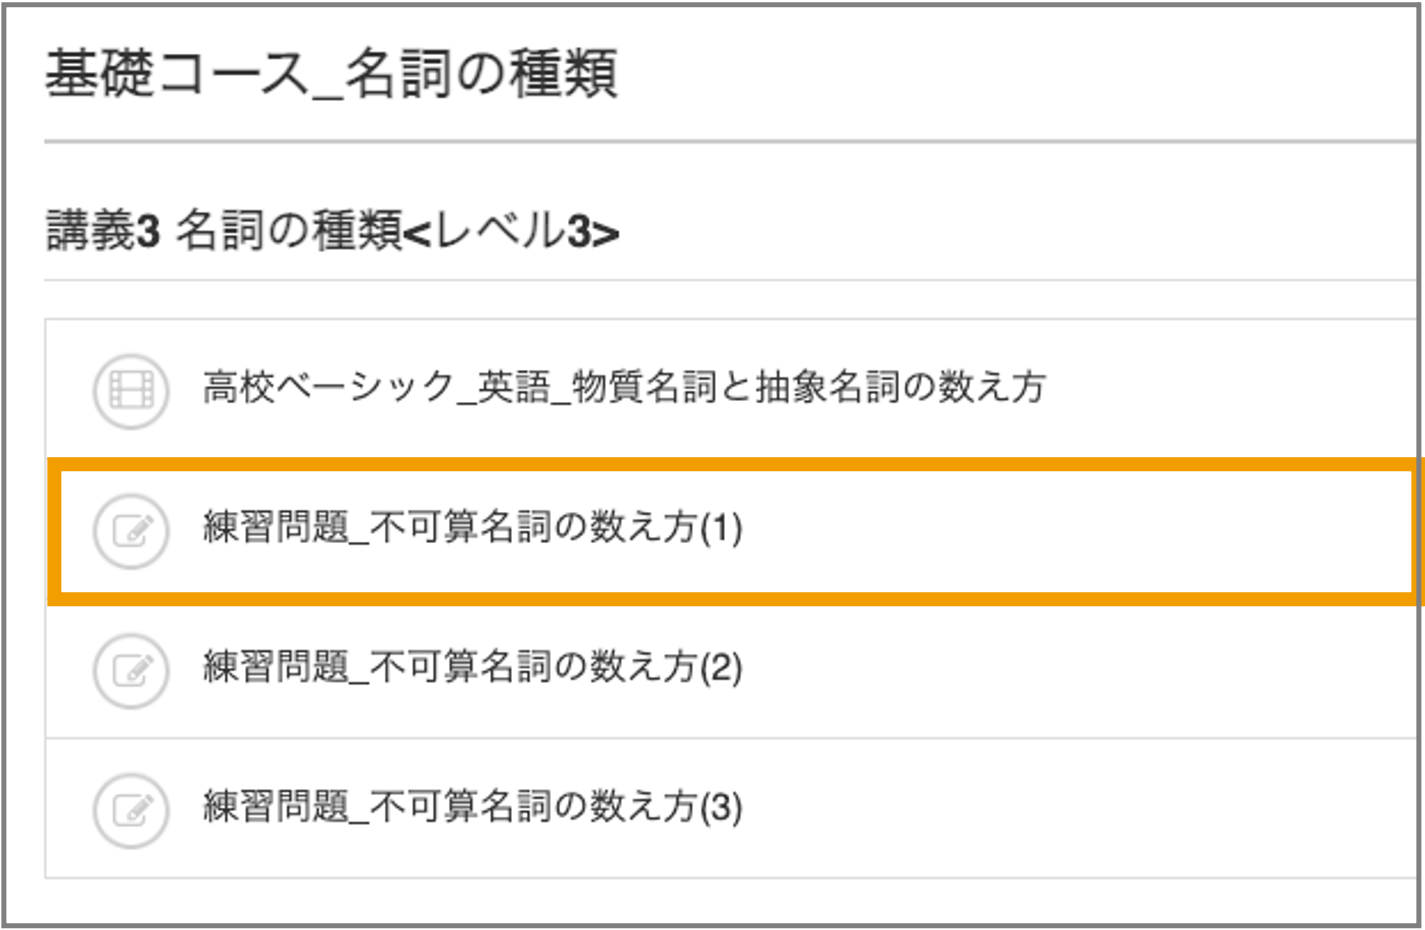The image size is (1425, 930).
Task: Click the film icon for the video lecture
Action: [x=131, y=390]
